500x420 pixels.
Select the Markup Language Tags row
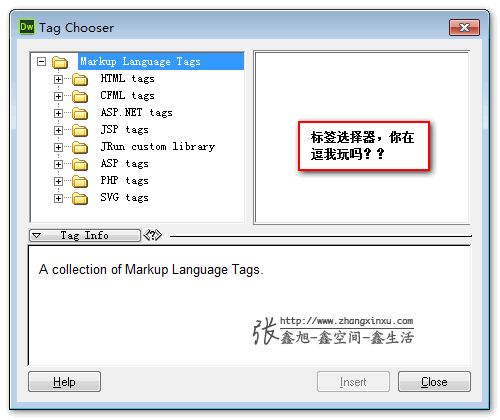click(161, 62)
